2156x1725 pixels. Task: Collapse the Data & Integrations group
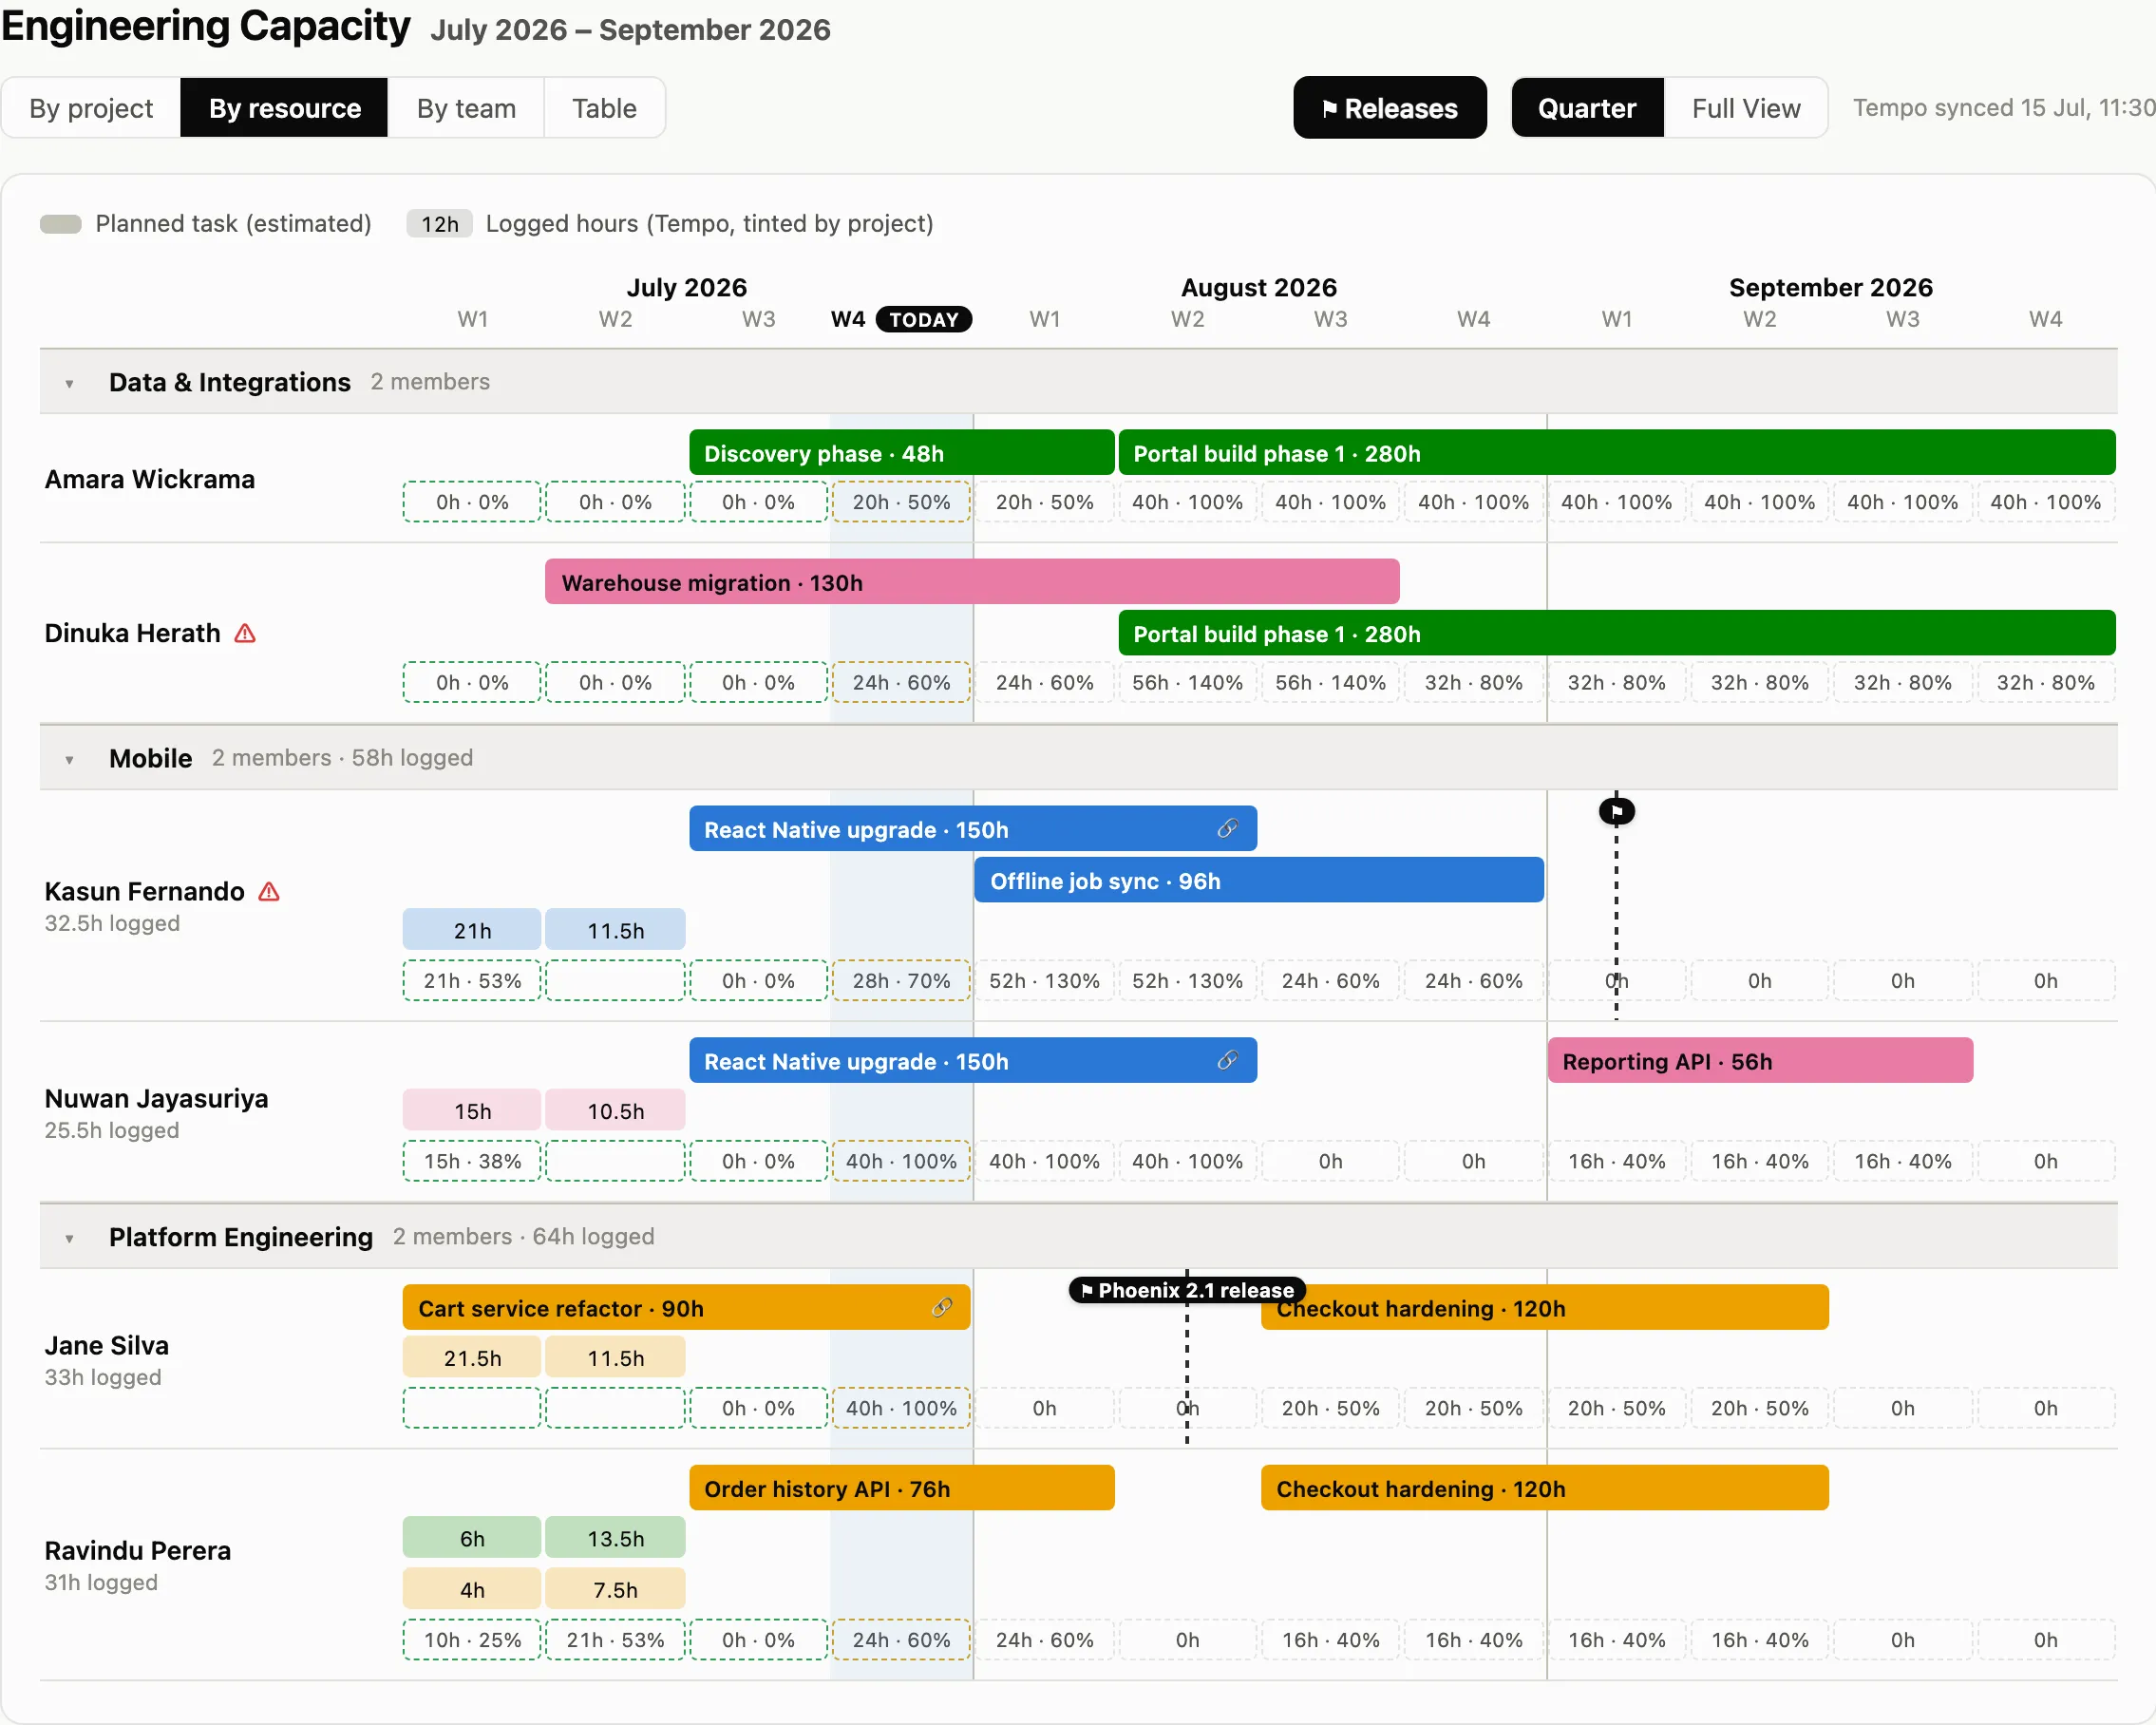point(69,383)
